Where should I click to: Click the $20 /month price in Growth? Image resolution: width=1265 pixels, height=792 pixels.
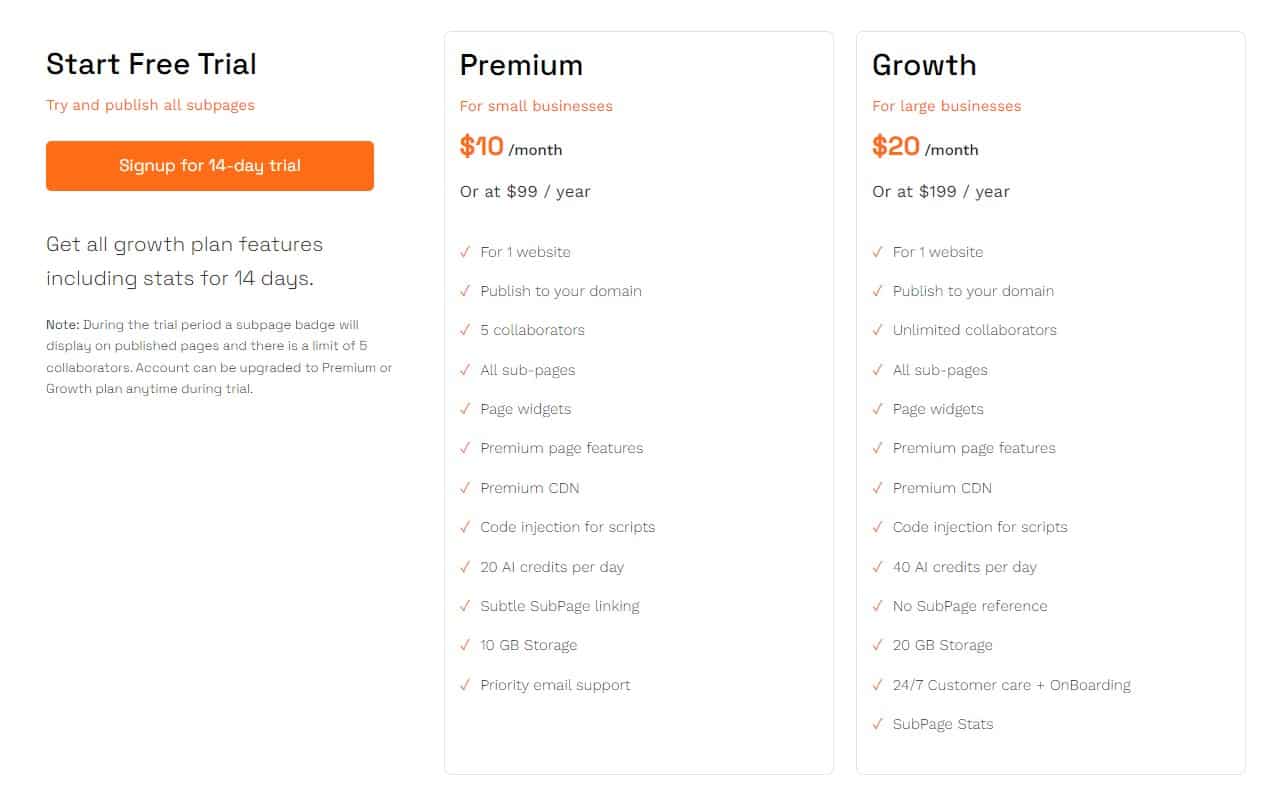coord(925,146)
